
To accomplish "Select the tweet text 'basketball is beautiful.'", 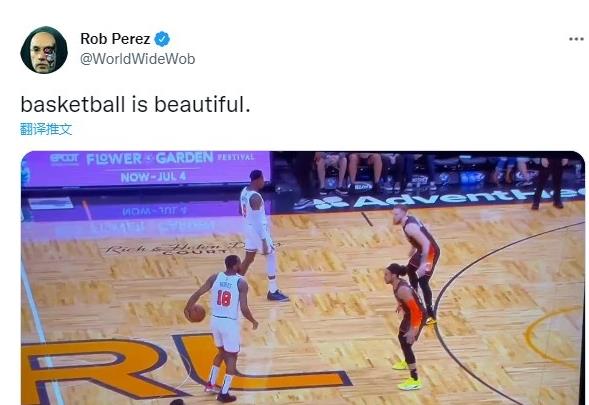I will point(135,104).
